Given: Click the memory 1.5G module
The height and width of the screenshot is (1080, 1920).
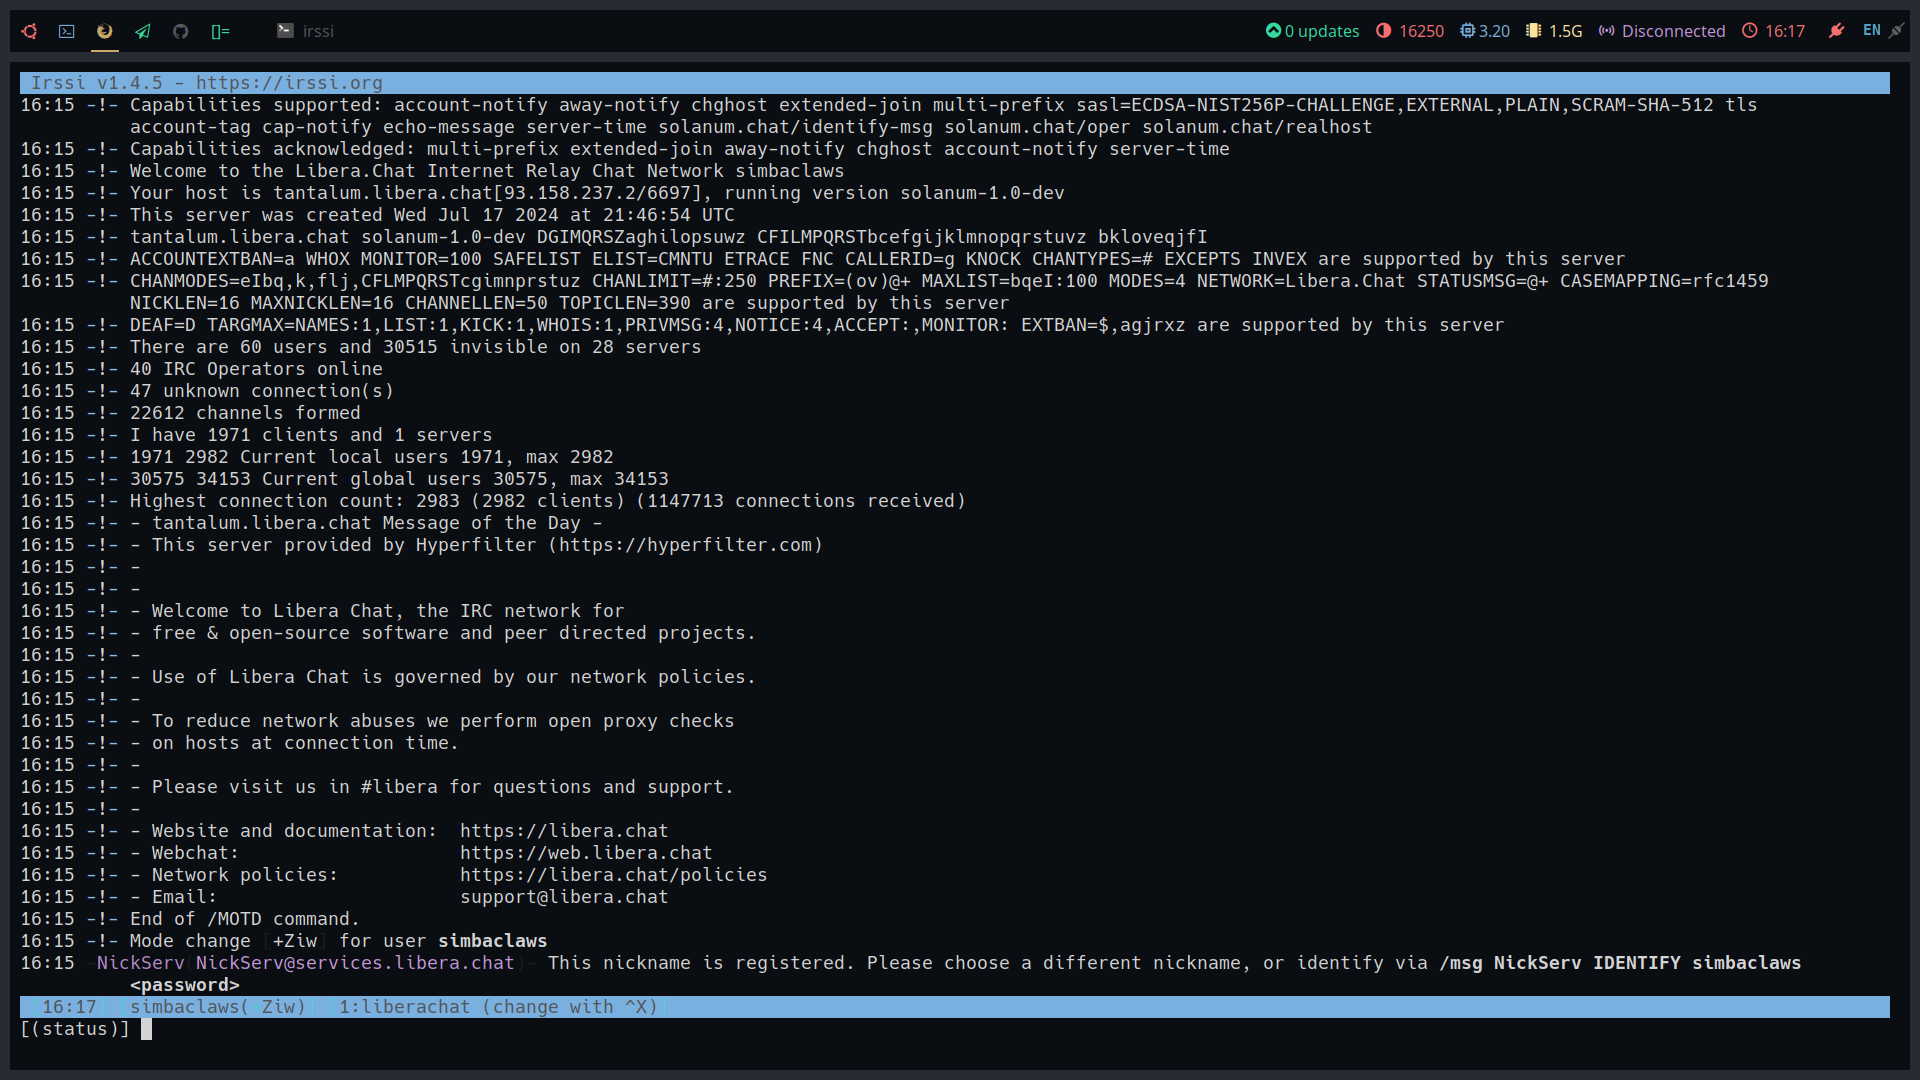Looking at the screenshot, I should click(x=1554, y=31).
